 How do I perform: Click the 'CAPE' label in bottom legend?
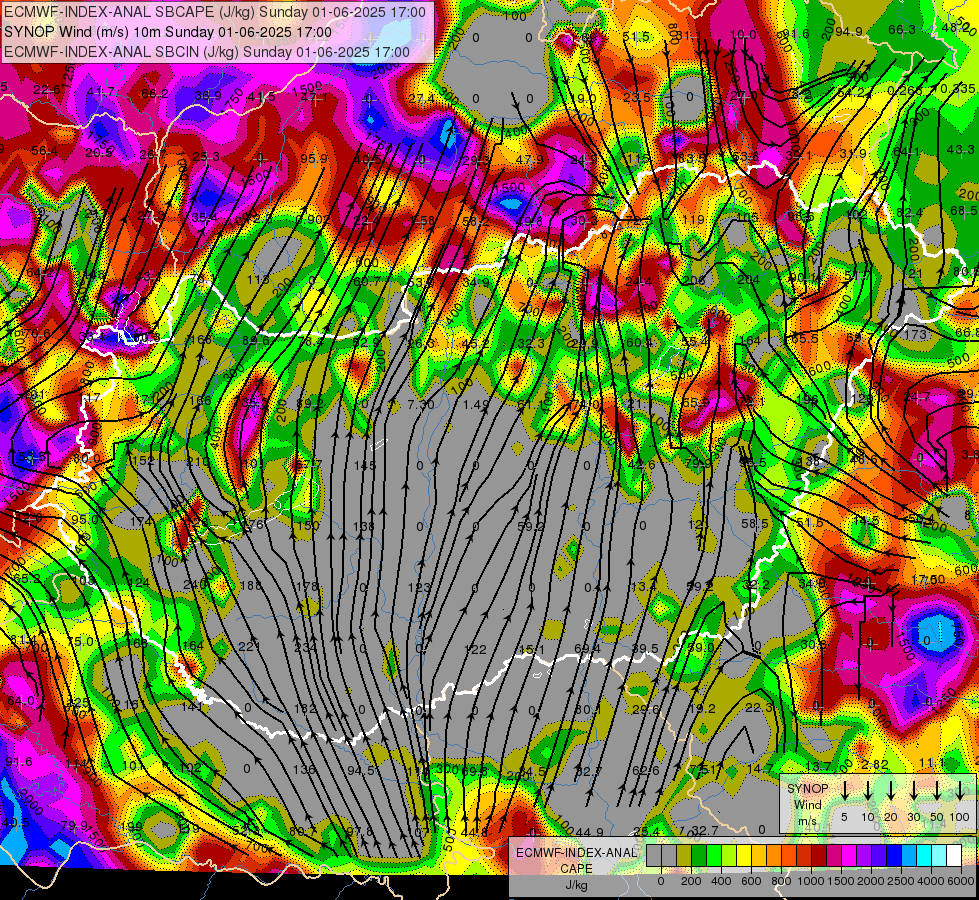tap(576, 869)
